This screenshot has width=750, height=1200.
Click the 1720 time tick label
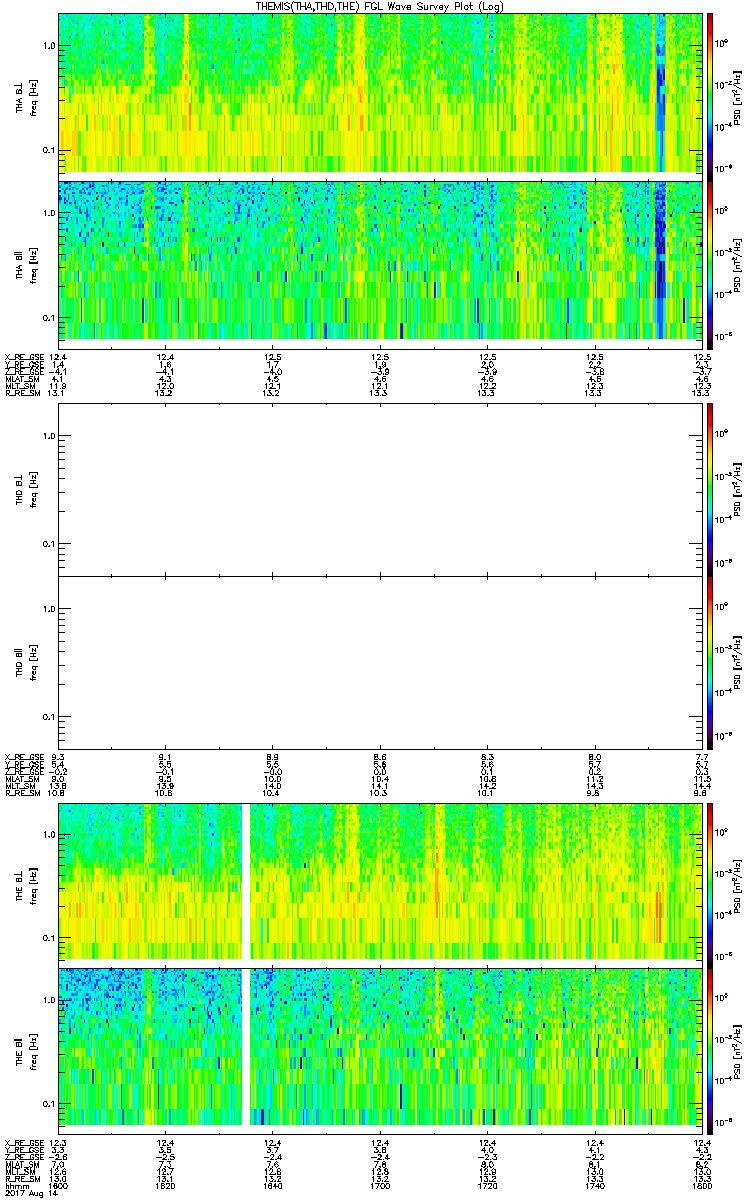[x=488, y=1185]
